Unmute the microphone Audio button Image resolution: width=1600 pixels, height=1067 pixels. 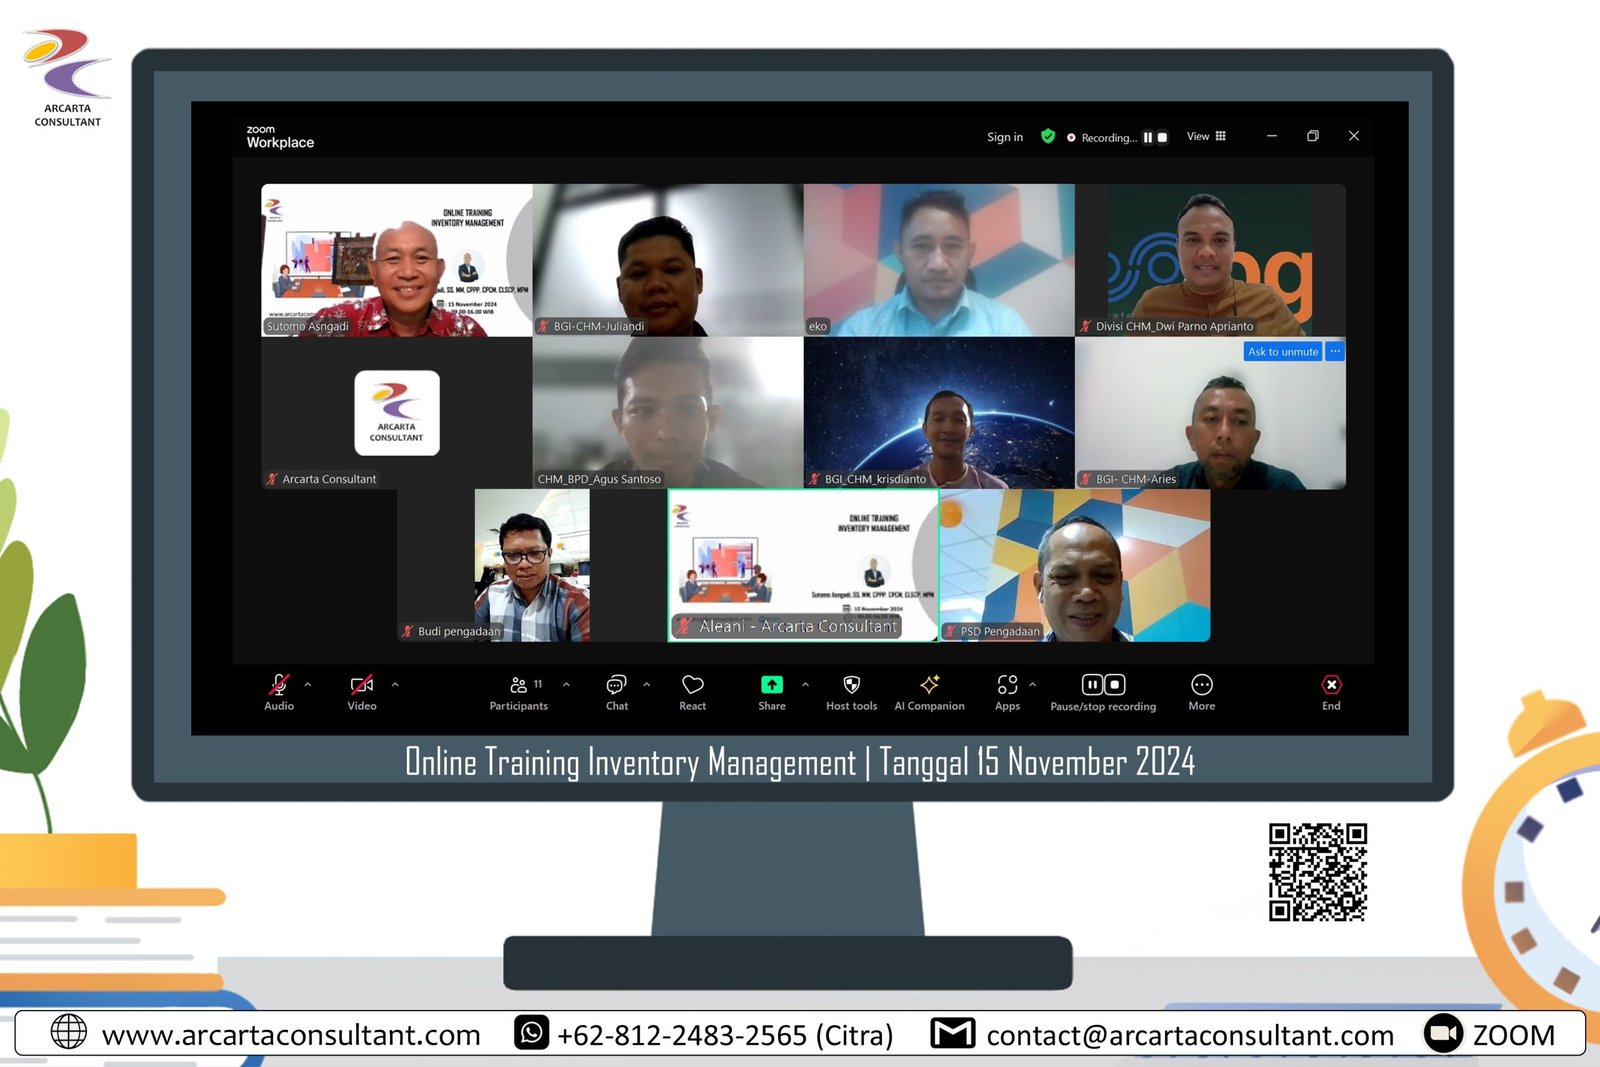(279, 692)
